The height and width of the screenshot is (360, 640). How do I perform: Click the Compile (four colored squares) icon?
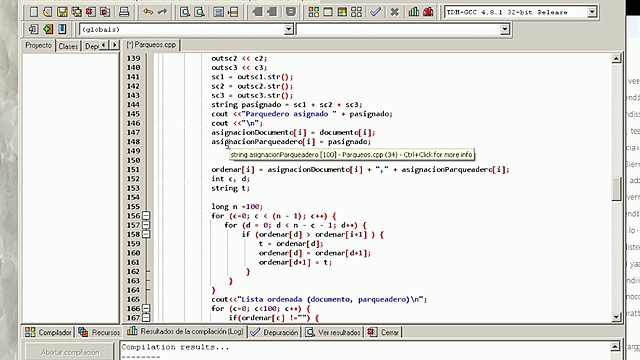[313, 12]
